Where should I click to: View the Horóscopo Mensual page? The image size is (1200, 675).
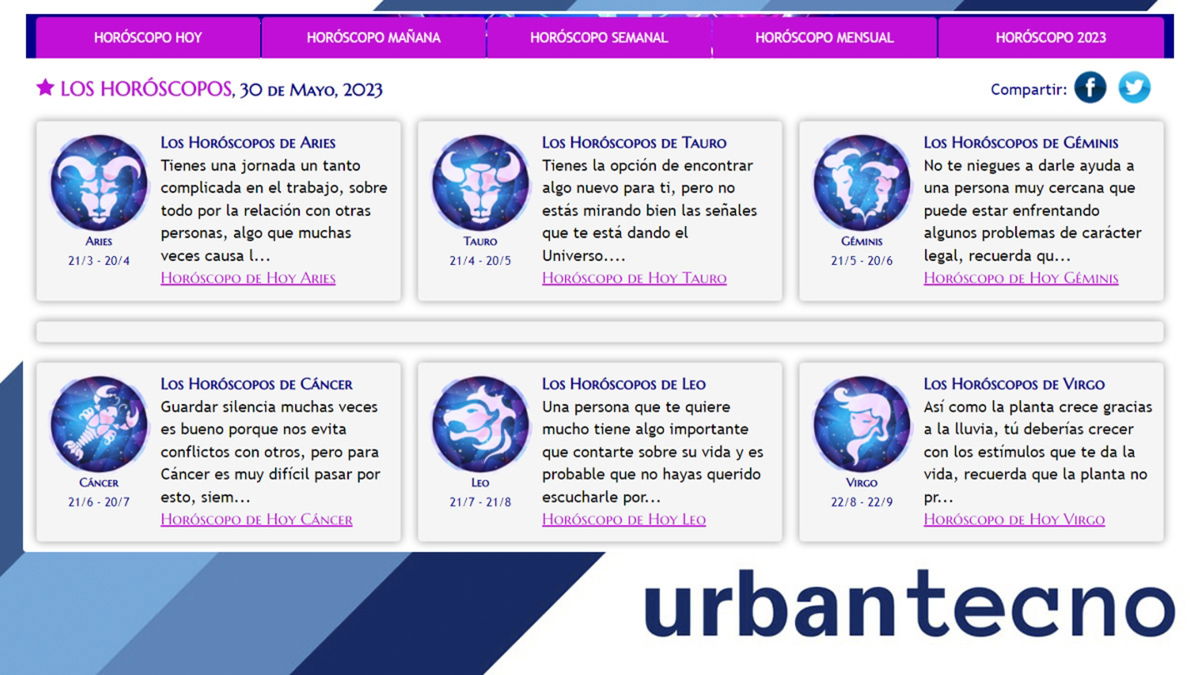(x=824, y=37)
